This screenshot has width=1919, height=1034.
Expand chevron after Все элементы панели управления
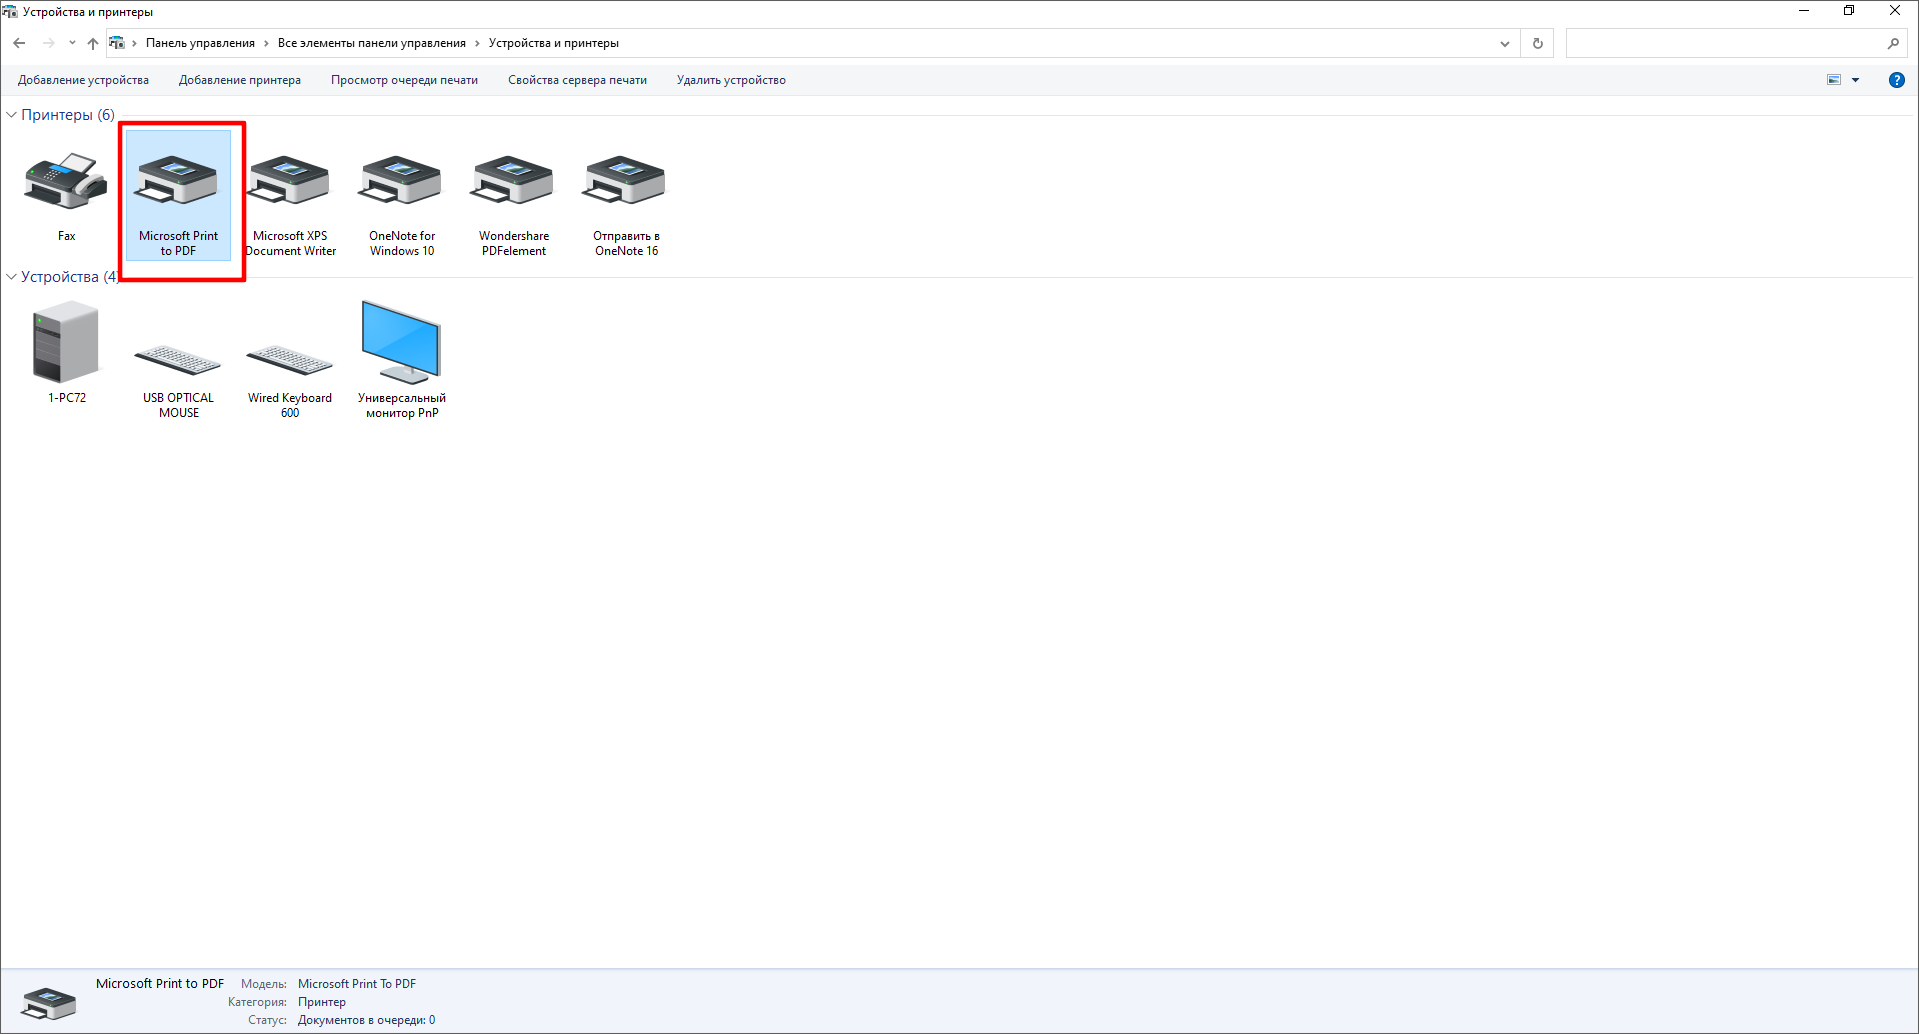[x=477, y=43]
